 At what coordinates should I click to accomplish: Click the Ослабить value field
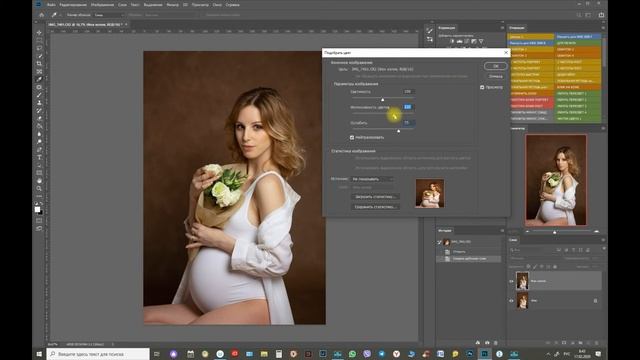click(x=408, y=123)
